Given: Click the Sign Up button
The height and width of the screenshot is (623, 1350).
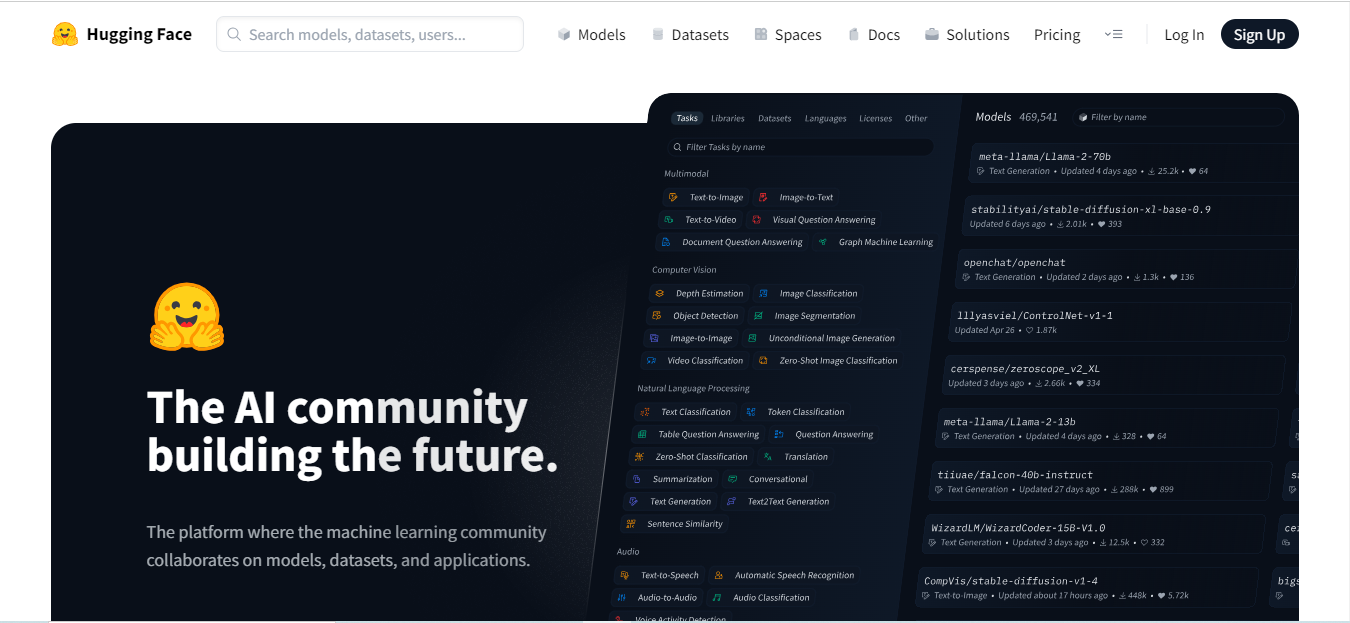Looking at the screenshot, I should pyautogui.click(x=1259, y=34).
